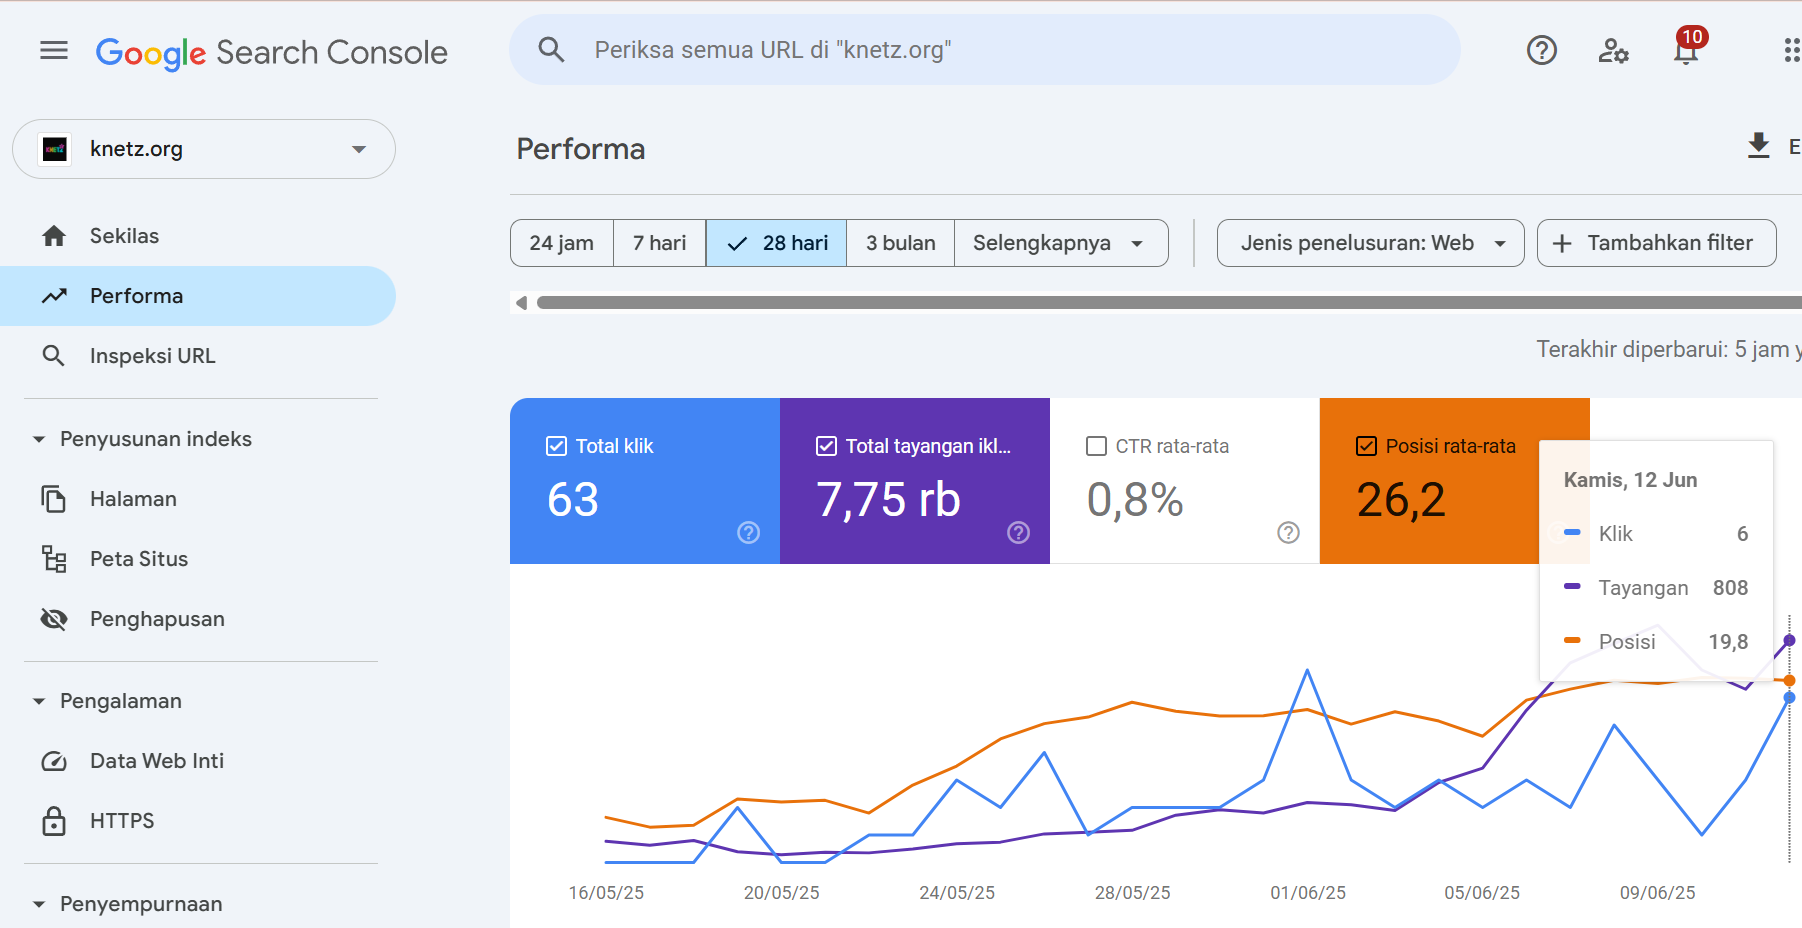The width and height of the screenshot is (1802, 928).
Task: Select the 7 hari date range
Action: click(x=659, y=243)
